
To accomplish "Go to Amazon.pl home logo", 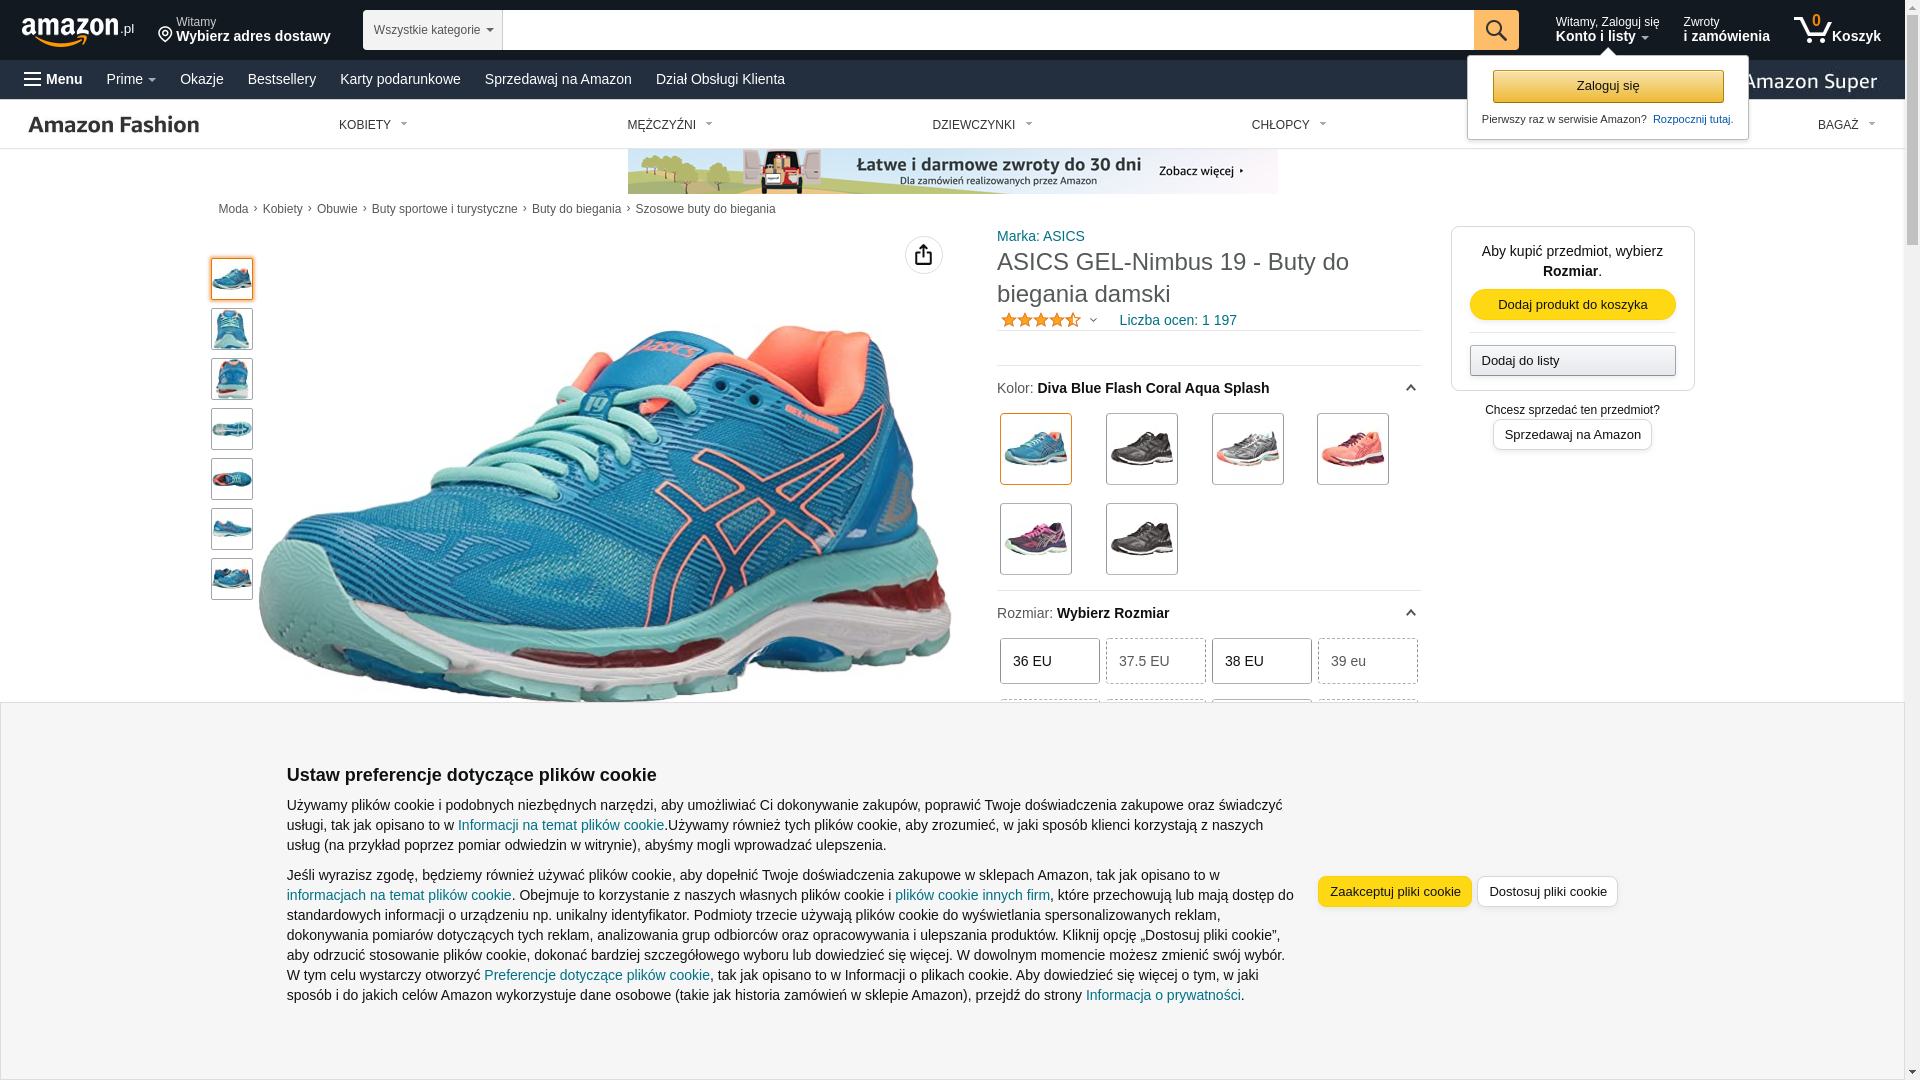I will (78, 31).
